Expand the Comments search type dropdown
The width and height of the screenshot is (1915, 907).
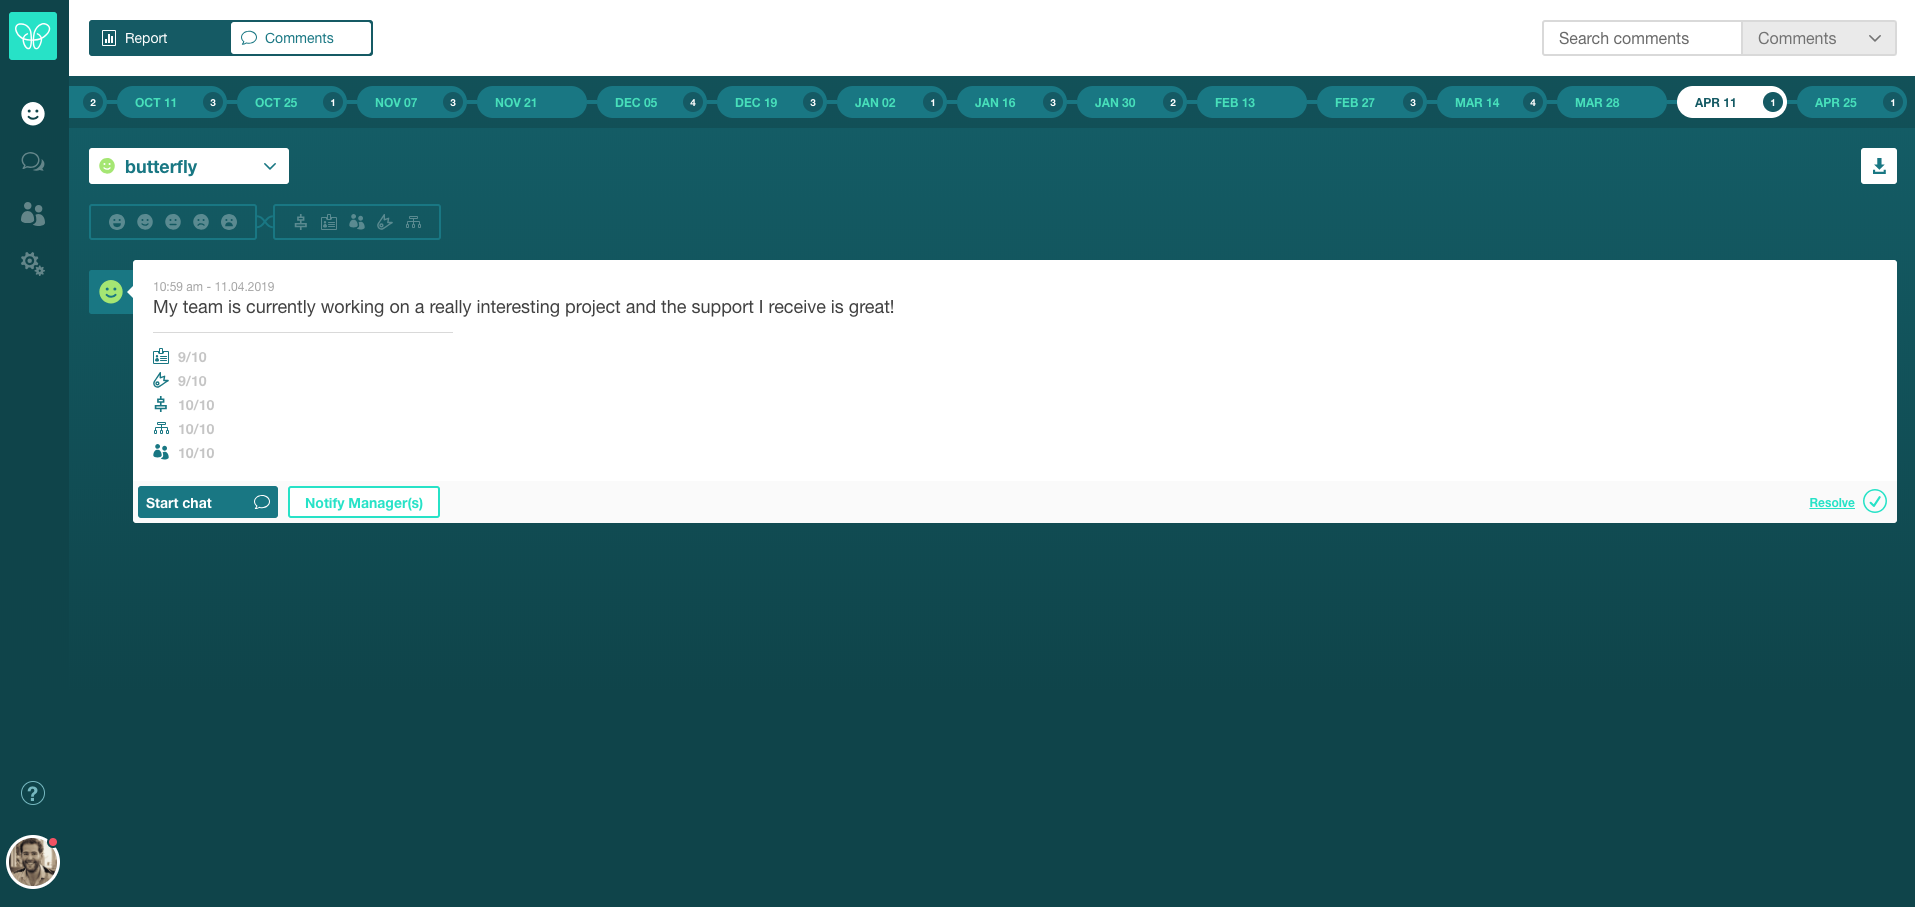tap(1818, 38)
